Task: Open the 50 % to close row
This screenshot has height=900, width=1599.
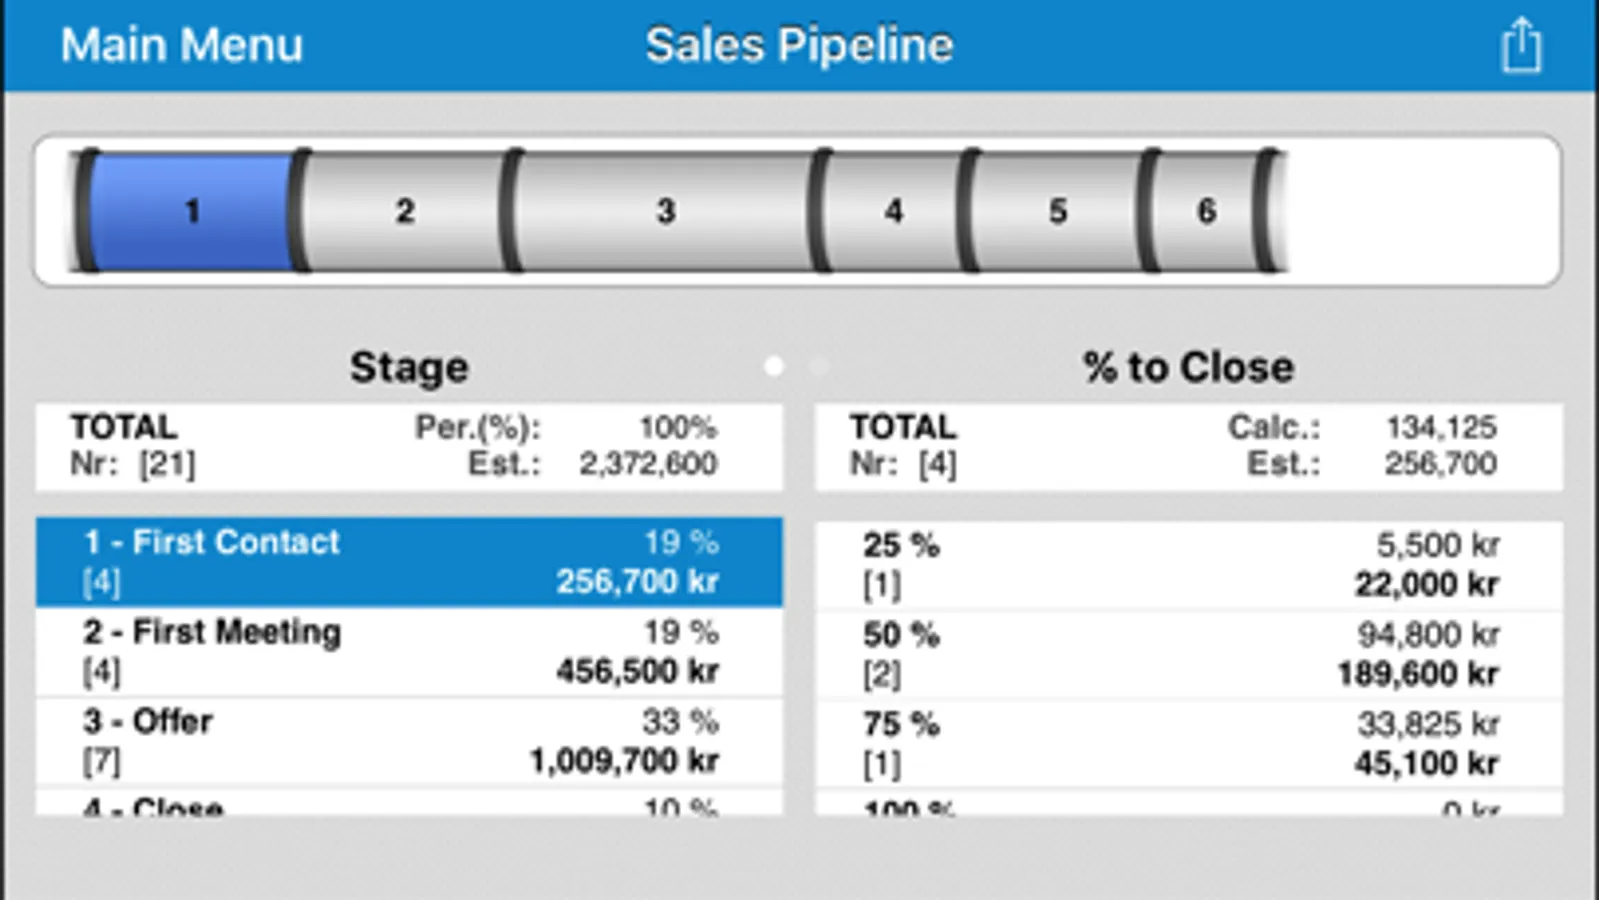Action: pyautogui.click(x=1188, y=655)
